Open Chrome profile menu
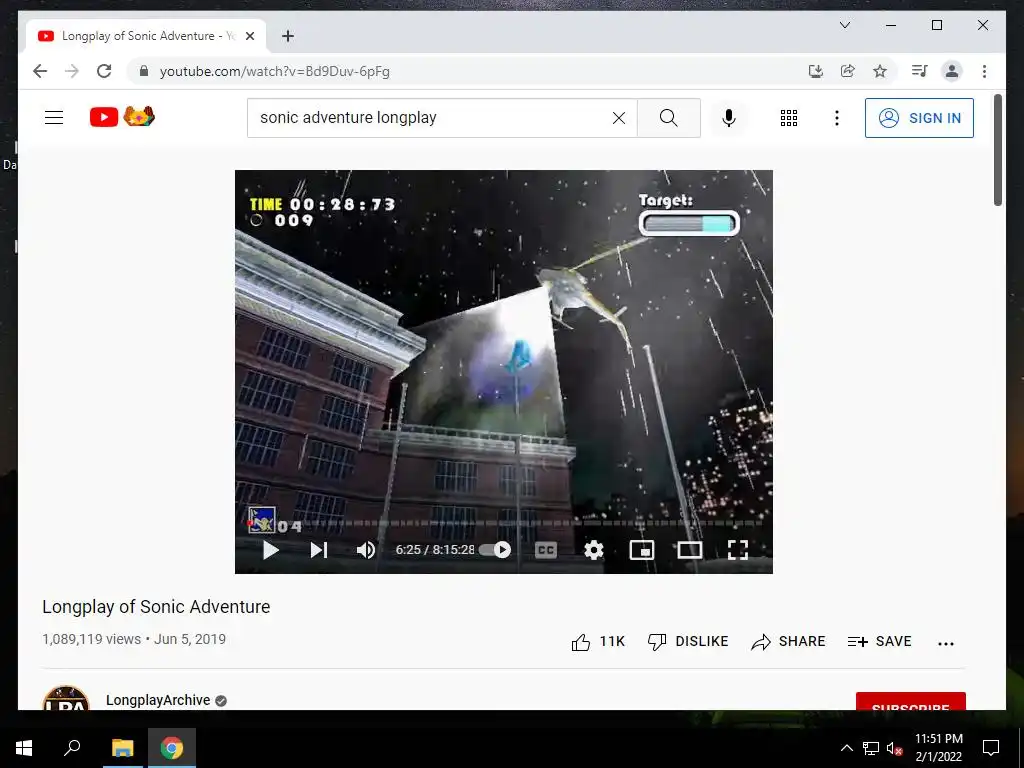Viewport: 1024px width, 768px height. [952, 71]
